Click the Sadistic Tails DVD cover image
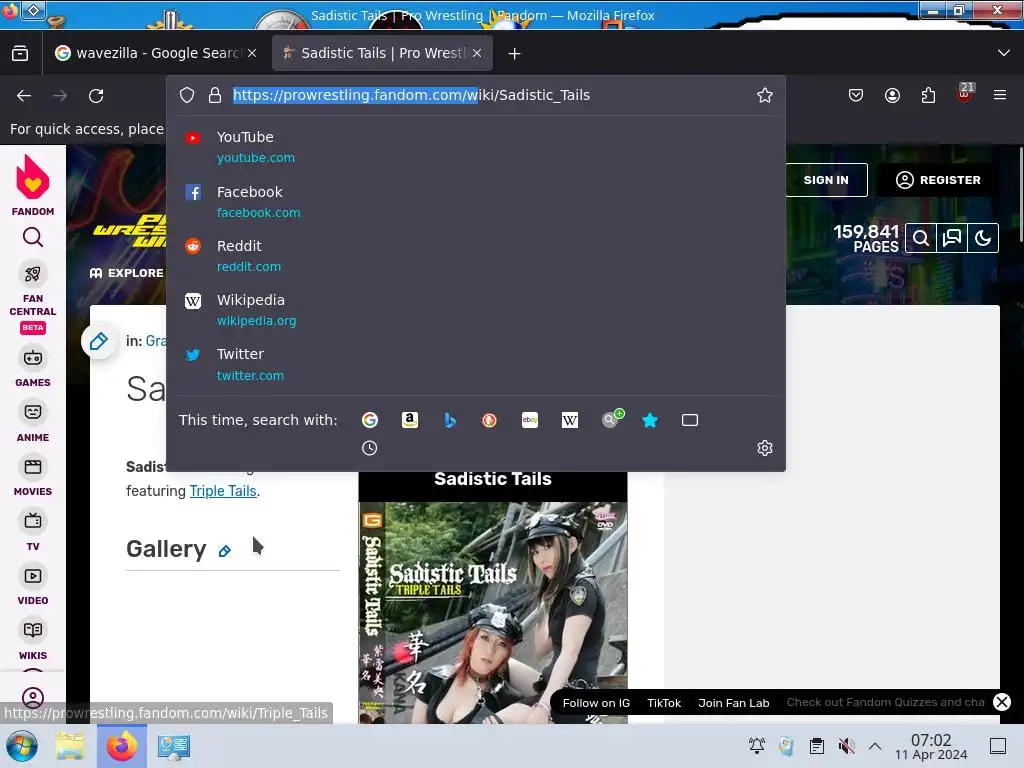This screenshot has height=768, width=1024. pyautogui.click(x=492, y=613)
